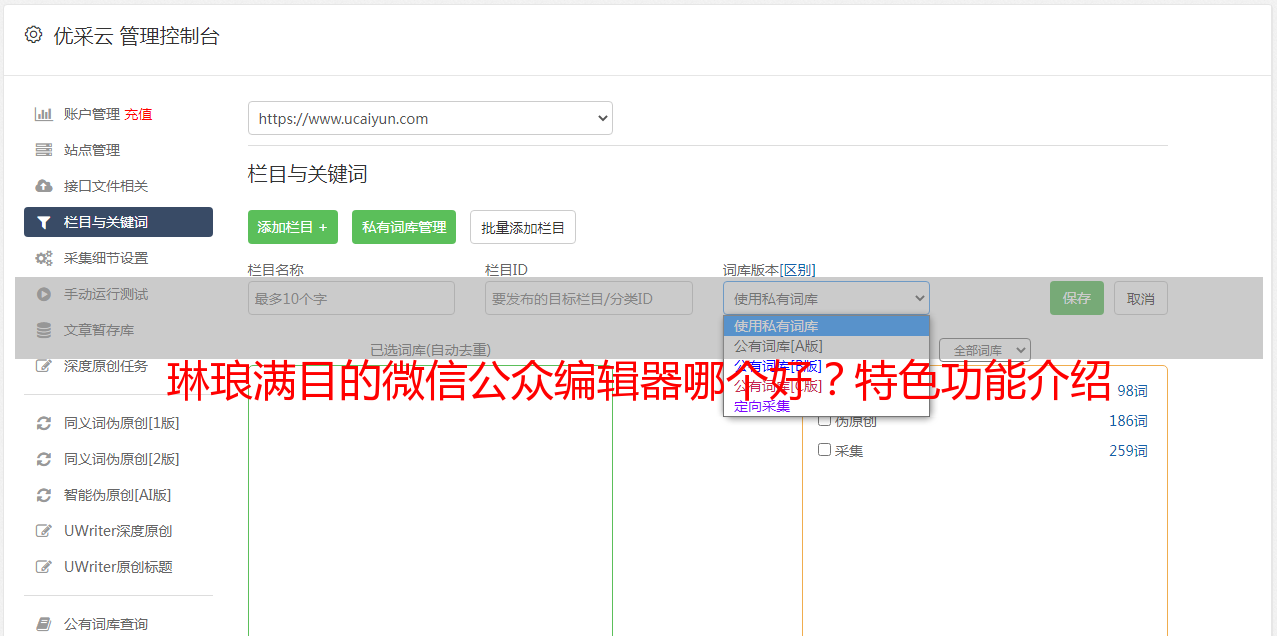Click the refresh icon for 同义词伪原创[1版]

(43, 423)
